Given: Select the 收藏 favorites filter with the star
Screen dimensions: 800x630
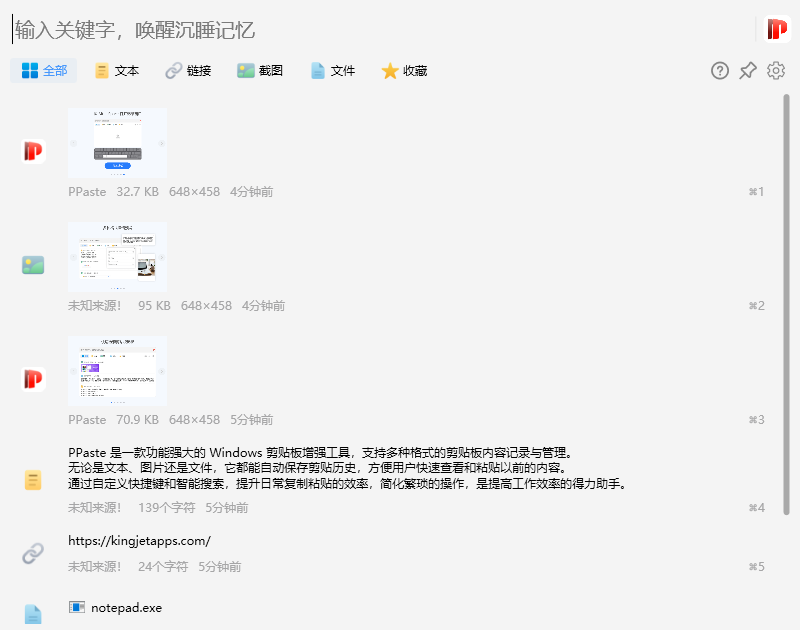Looking at the screenshot, I should click(x=403, y=71).
